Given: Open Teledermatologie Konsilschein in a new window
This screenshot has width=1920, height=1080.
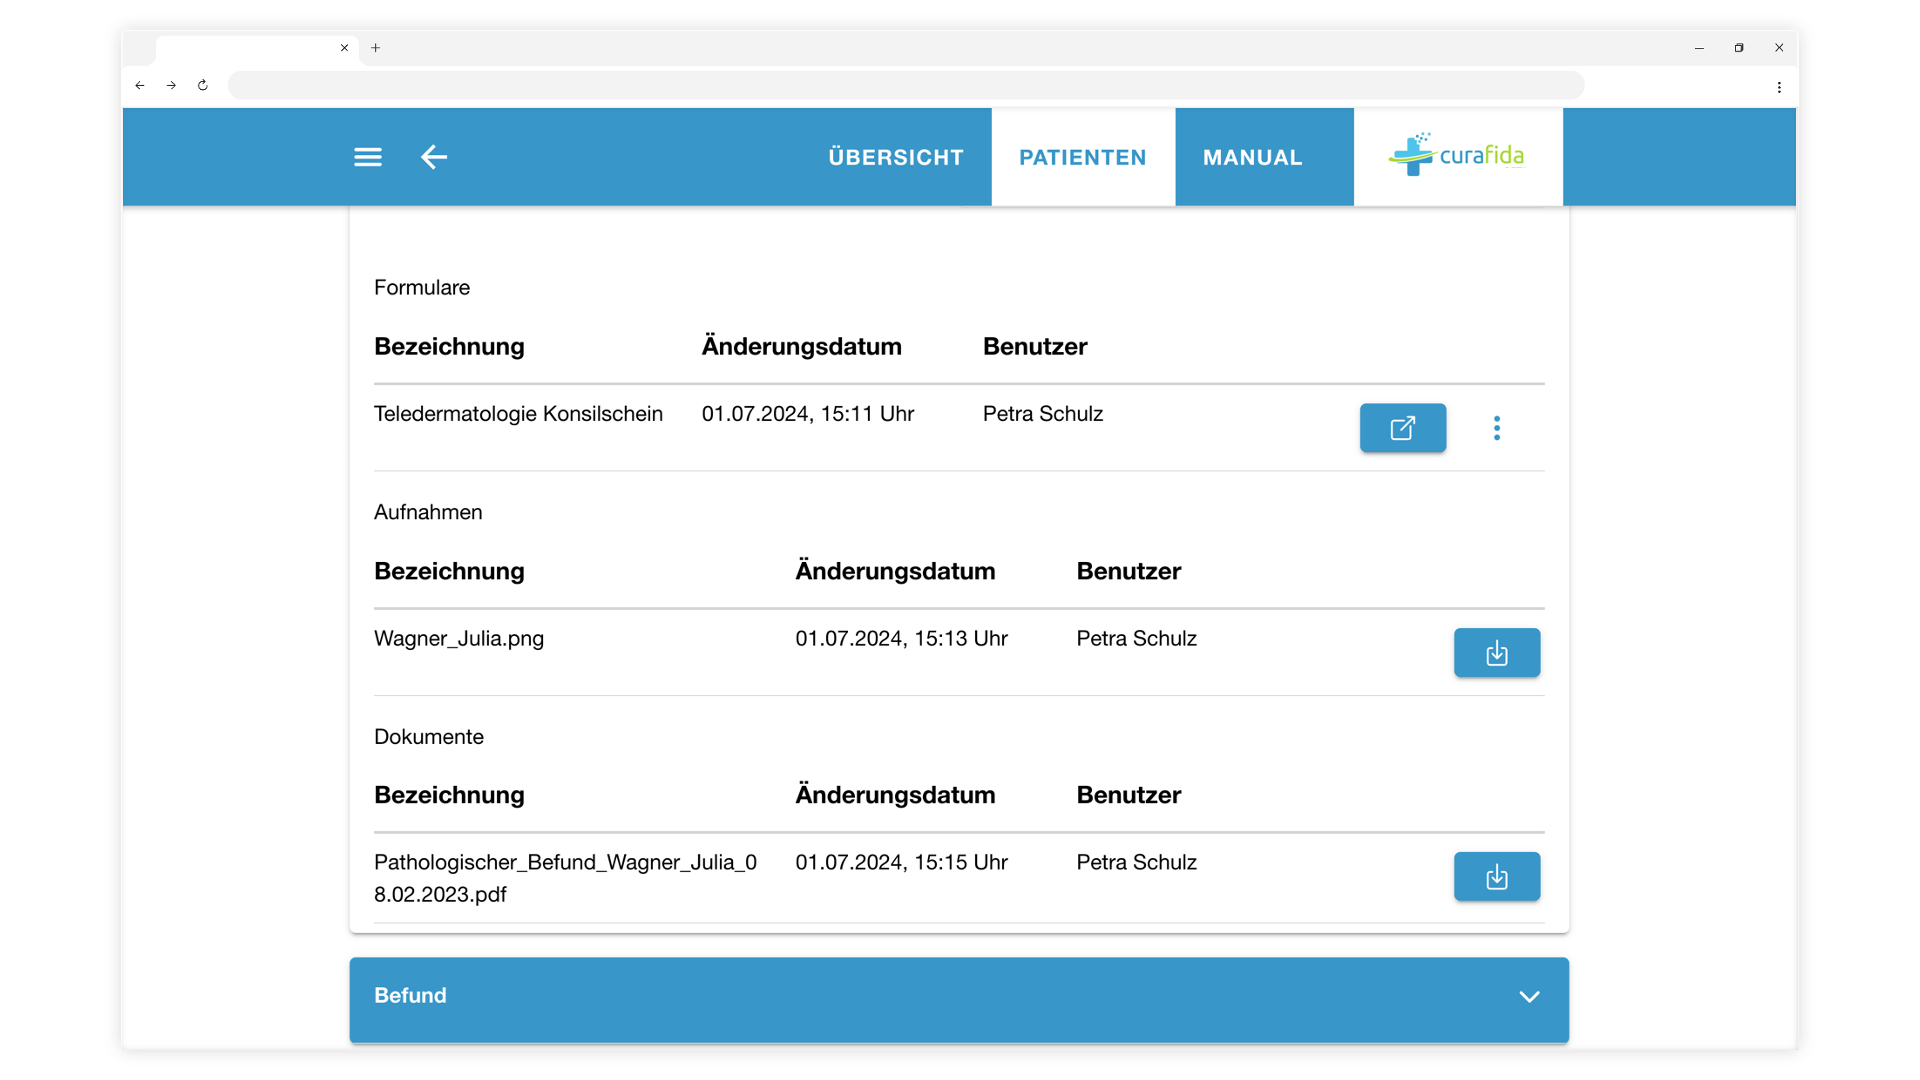Looking at the screenshot, I should tap(1403, 428).
